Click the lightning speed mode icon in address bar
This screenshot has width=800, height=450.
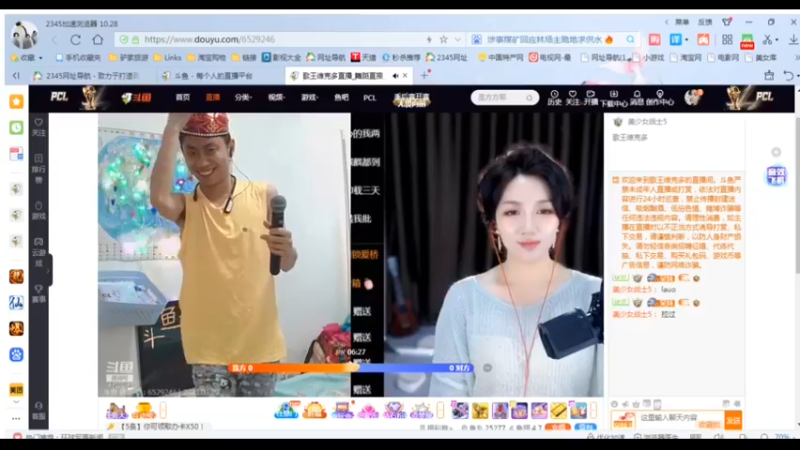pyautogui.click(x=429, y=39)
